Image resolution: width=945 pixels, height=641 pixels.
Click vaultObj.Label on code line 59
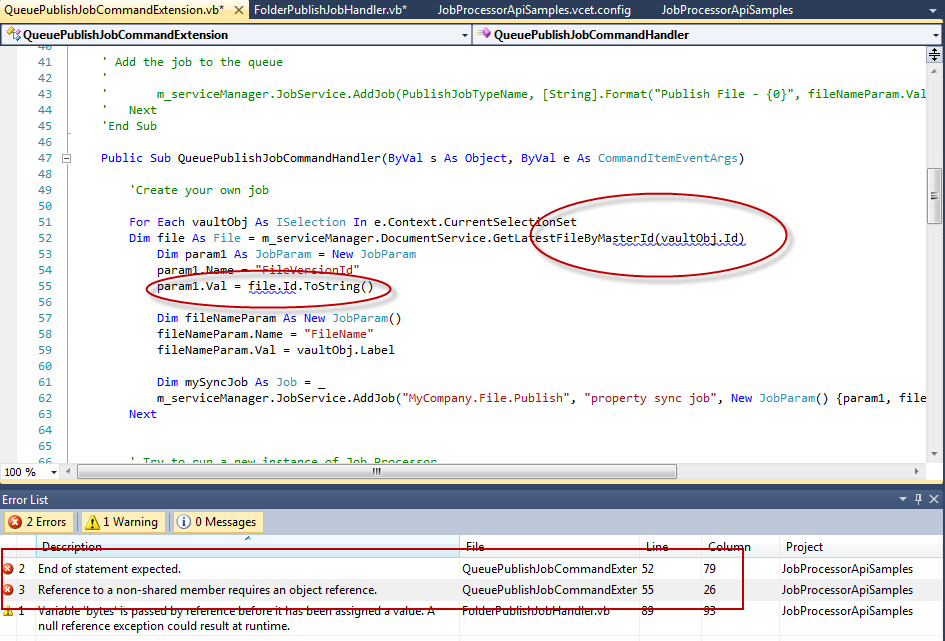point(345,350)
